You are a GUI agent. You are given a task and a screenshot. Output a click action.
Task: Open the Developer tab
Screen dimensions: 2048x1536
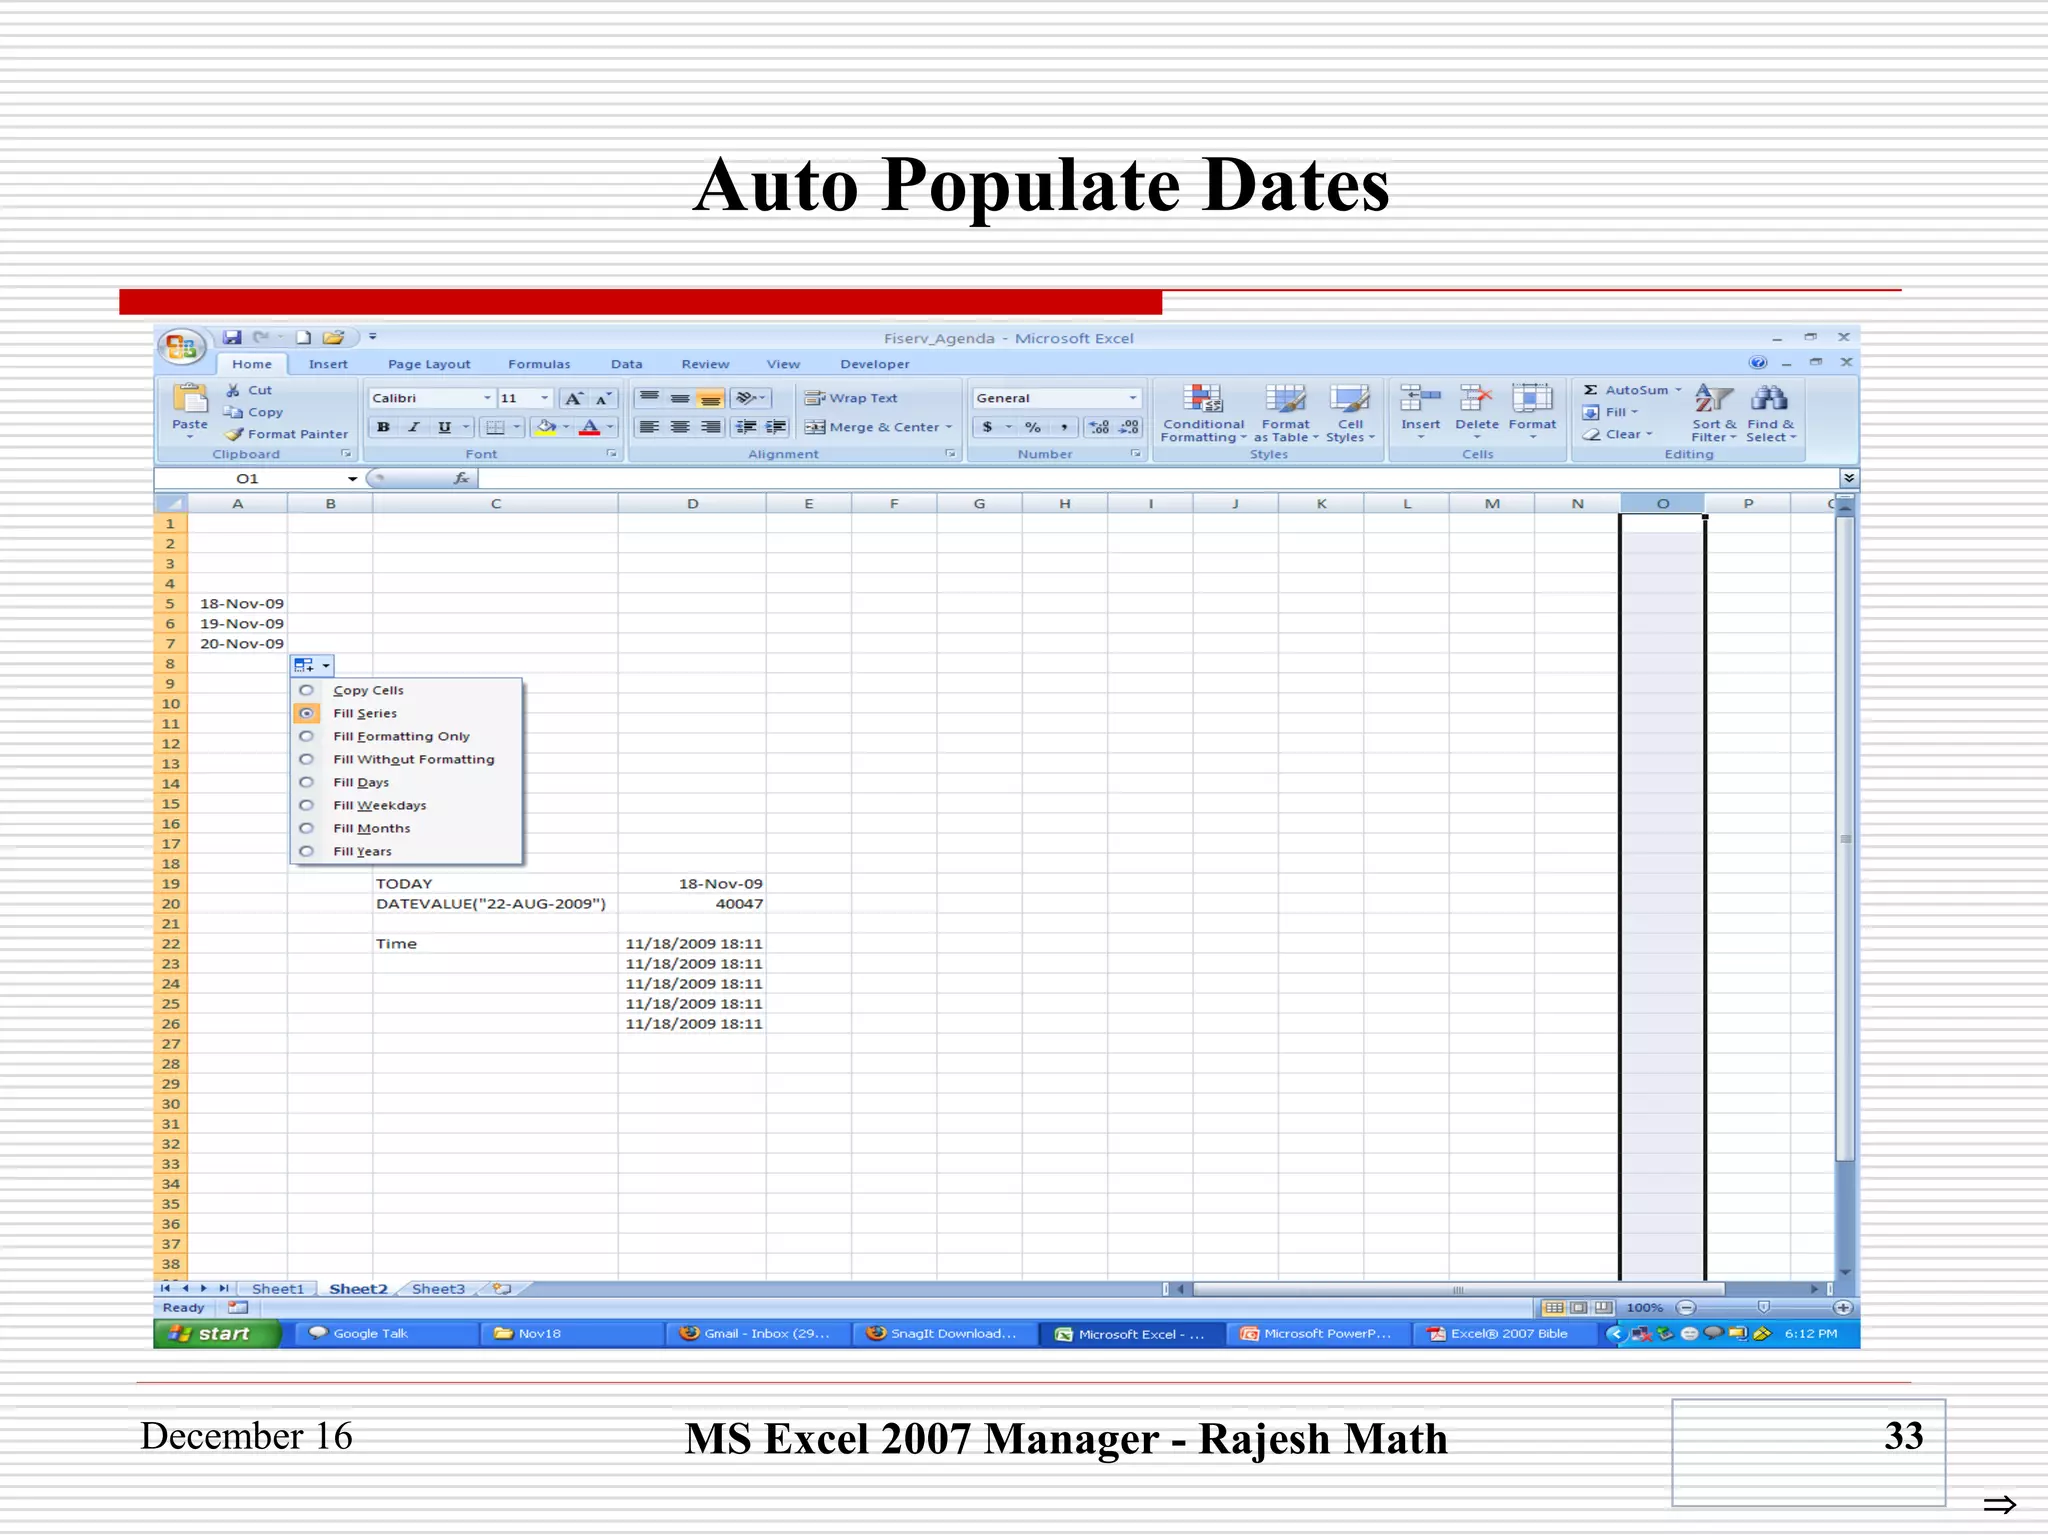875,364
